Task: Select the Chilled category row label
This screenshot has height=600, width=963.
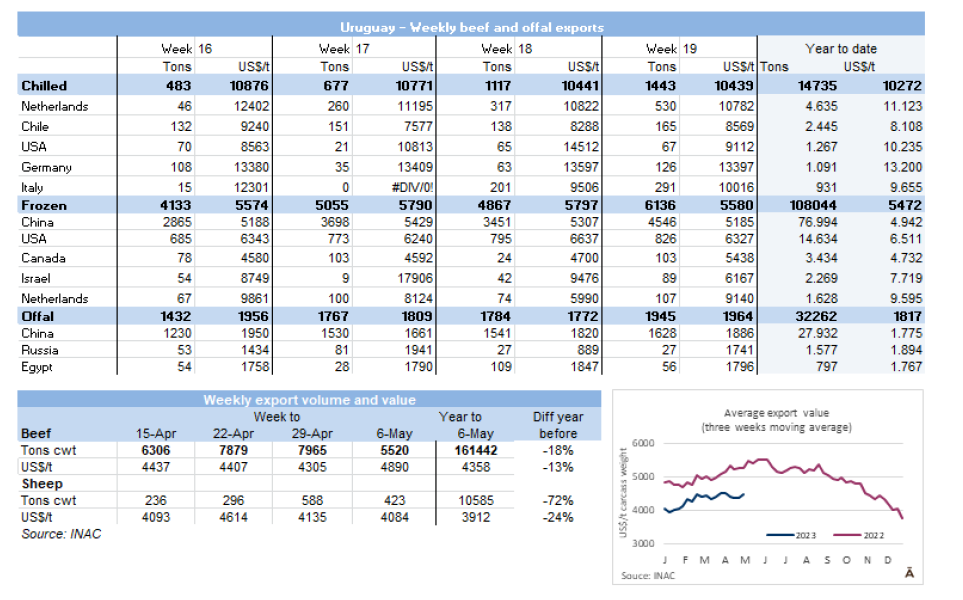Action: pos(44,86)
